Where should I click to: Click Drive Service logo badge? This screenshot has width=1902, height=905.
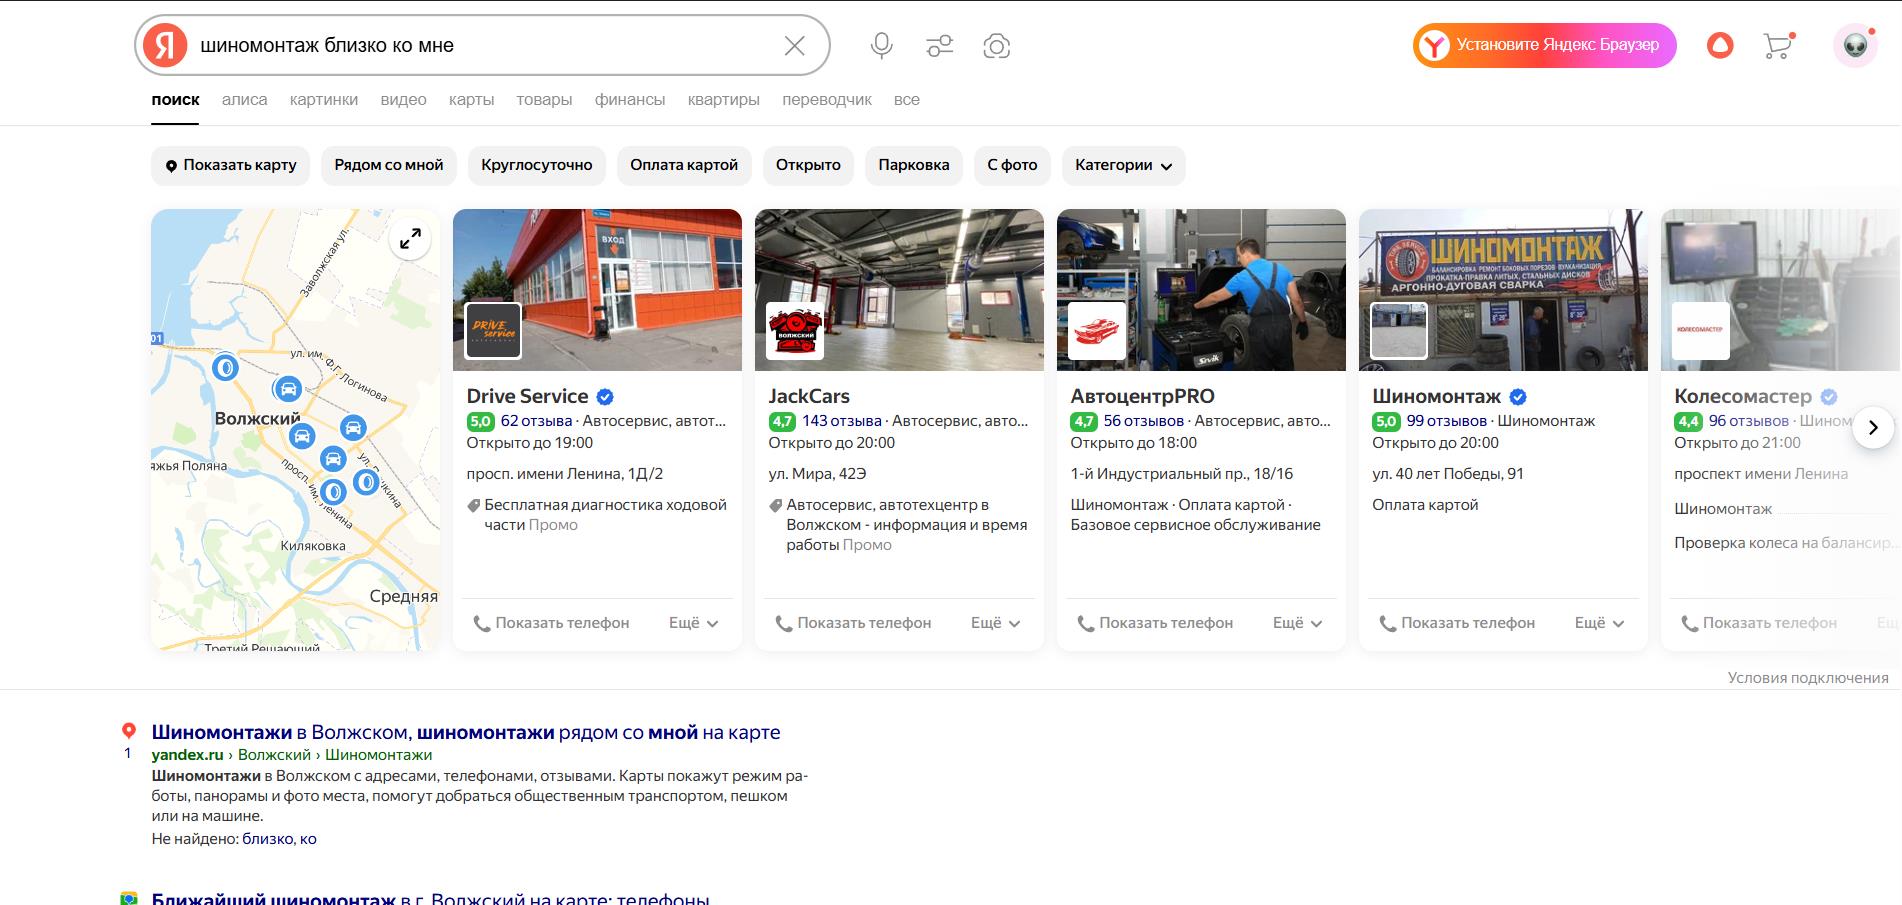494,331
